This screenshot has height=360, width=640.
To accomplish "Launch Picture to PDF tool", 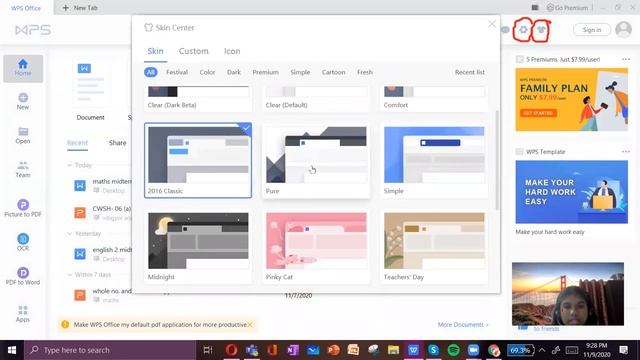I will click(x=23, y=208).
